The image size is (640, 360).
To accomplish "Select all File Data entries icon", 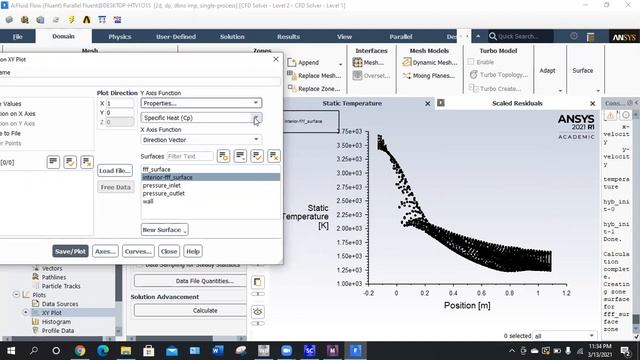I will click(70, 162).
